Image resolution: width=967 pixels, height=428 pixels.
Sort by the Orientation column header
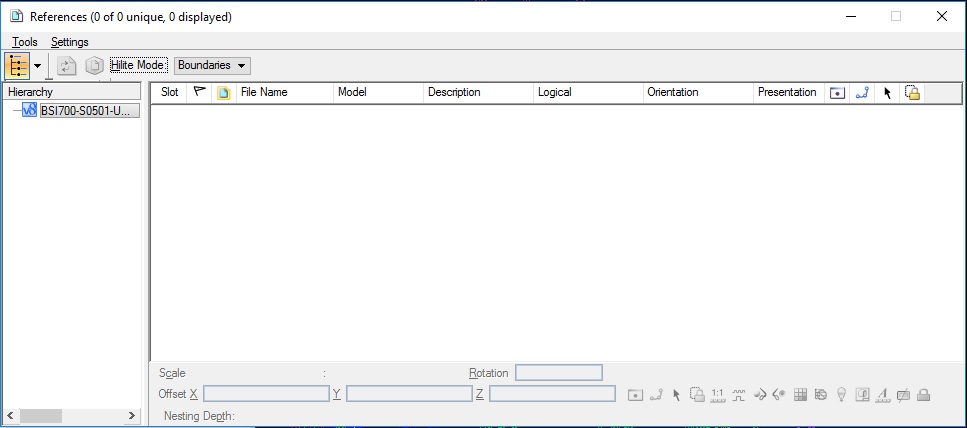point(697,93)
